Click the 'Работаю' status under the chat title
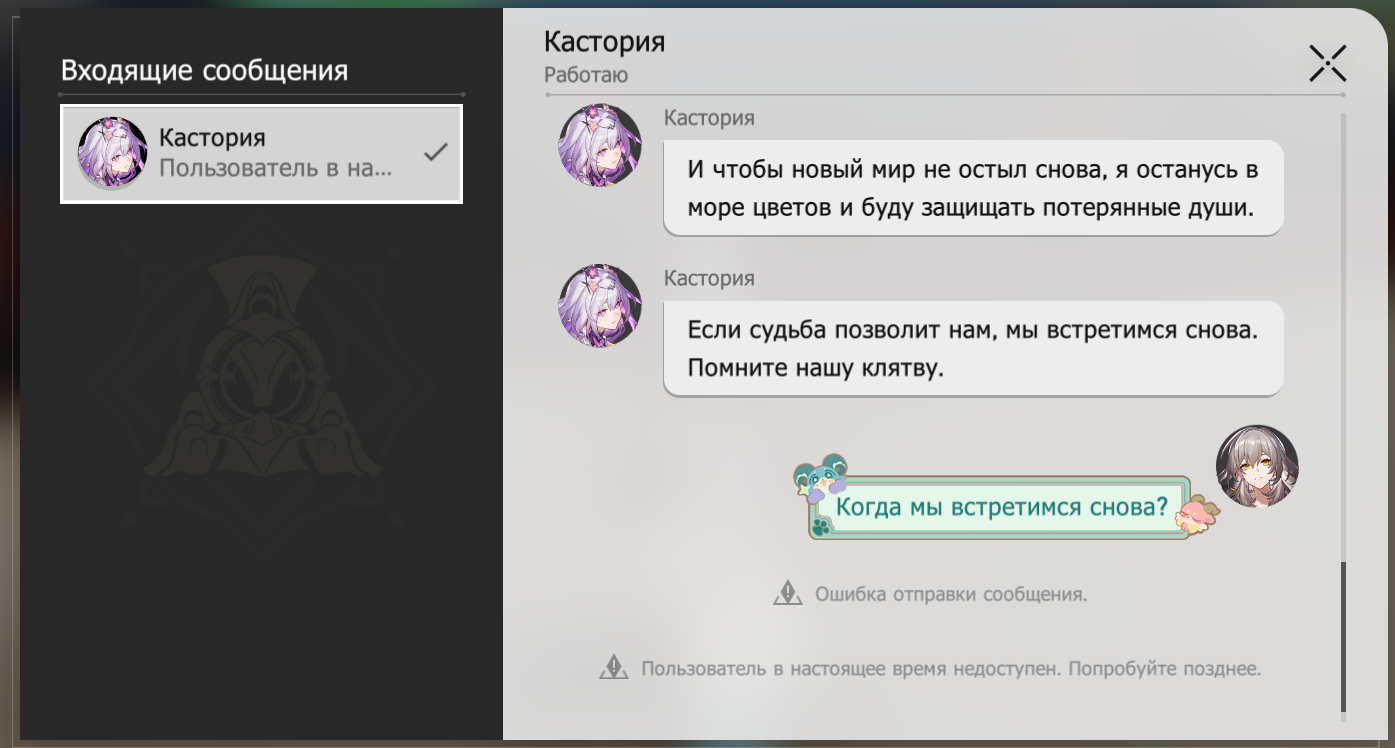Screen dimensions: 1395x748 coord(586,75)
